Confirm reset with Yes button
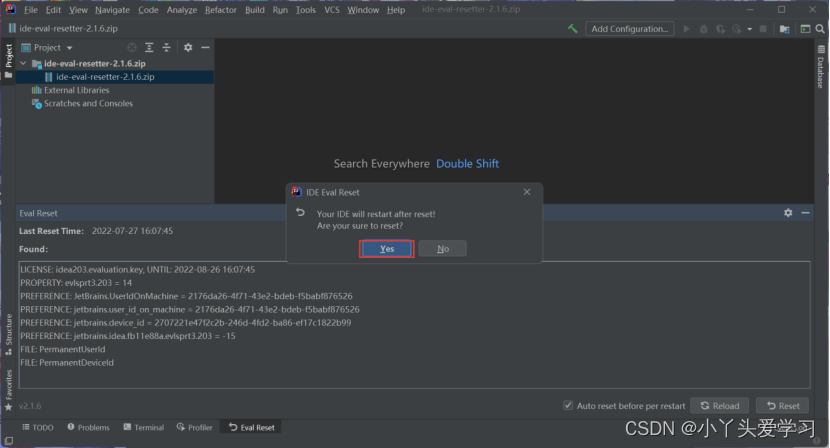Viewport: 830px width, 448px height. pyautogui.click(x=386, y=249)
